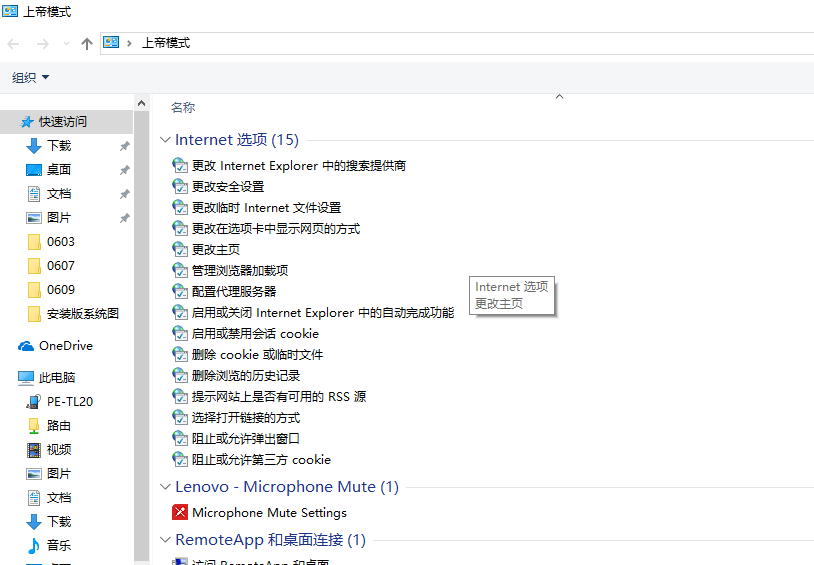Select 此电脑 in the navigation pane
The height and width of the screenshot is (565, 814).
[57, 378]
